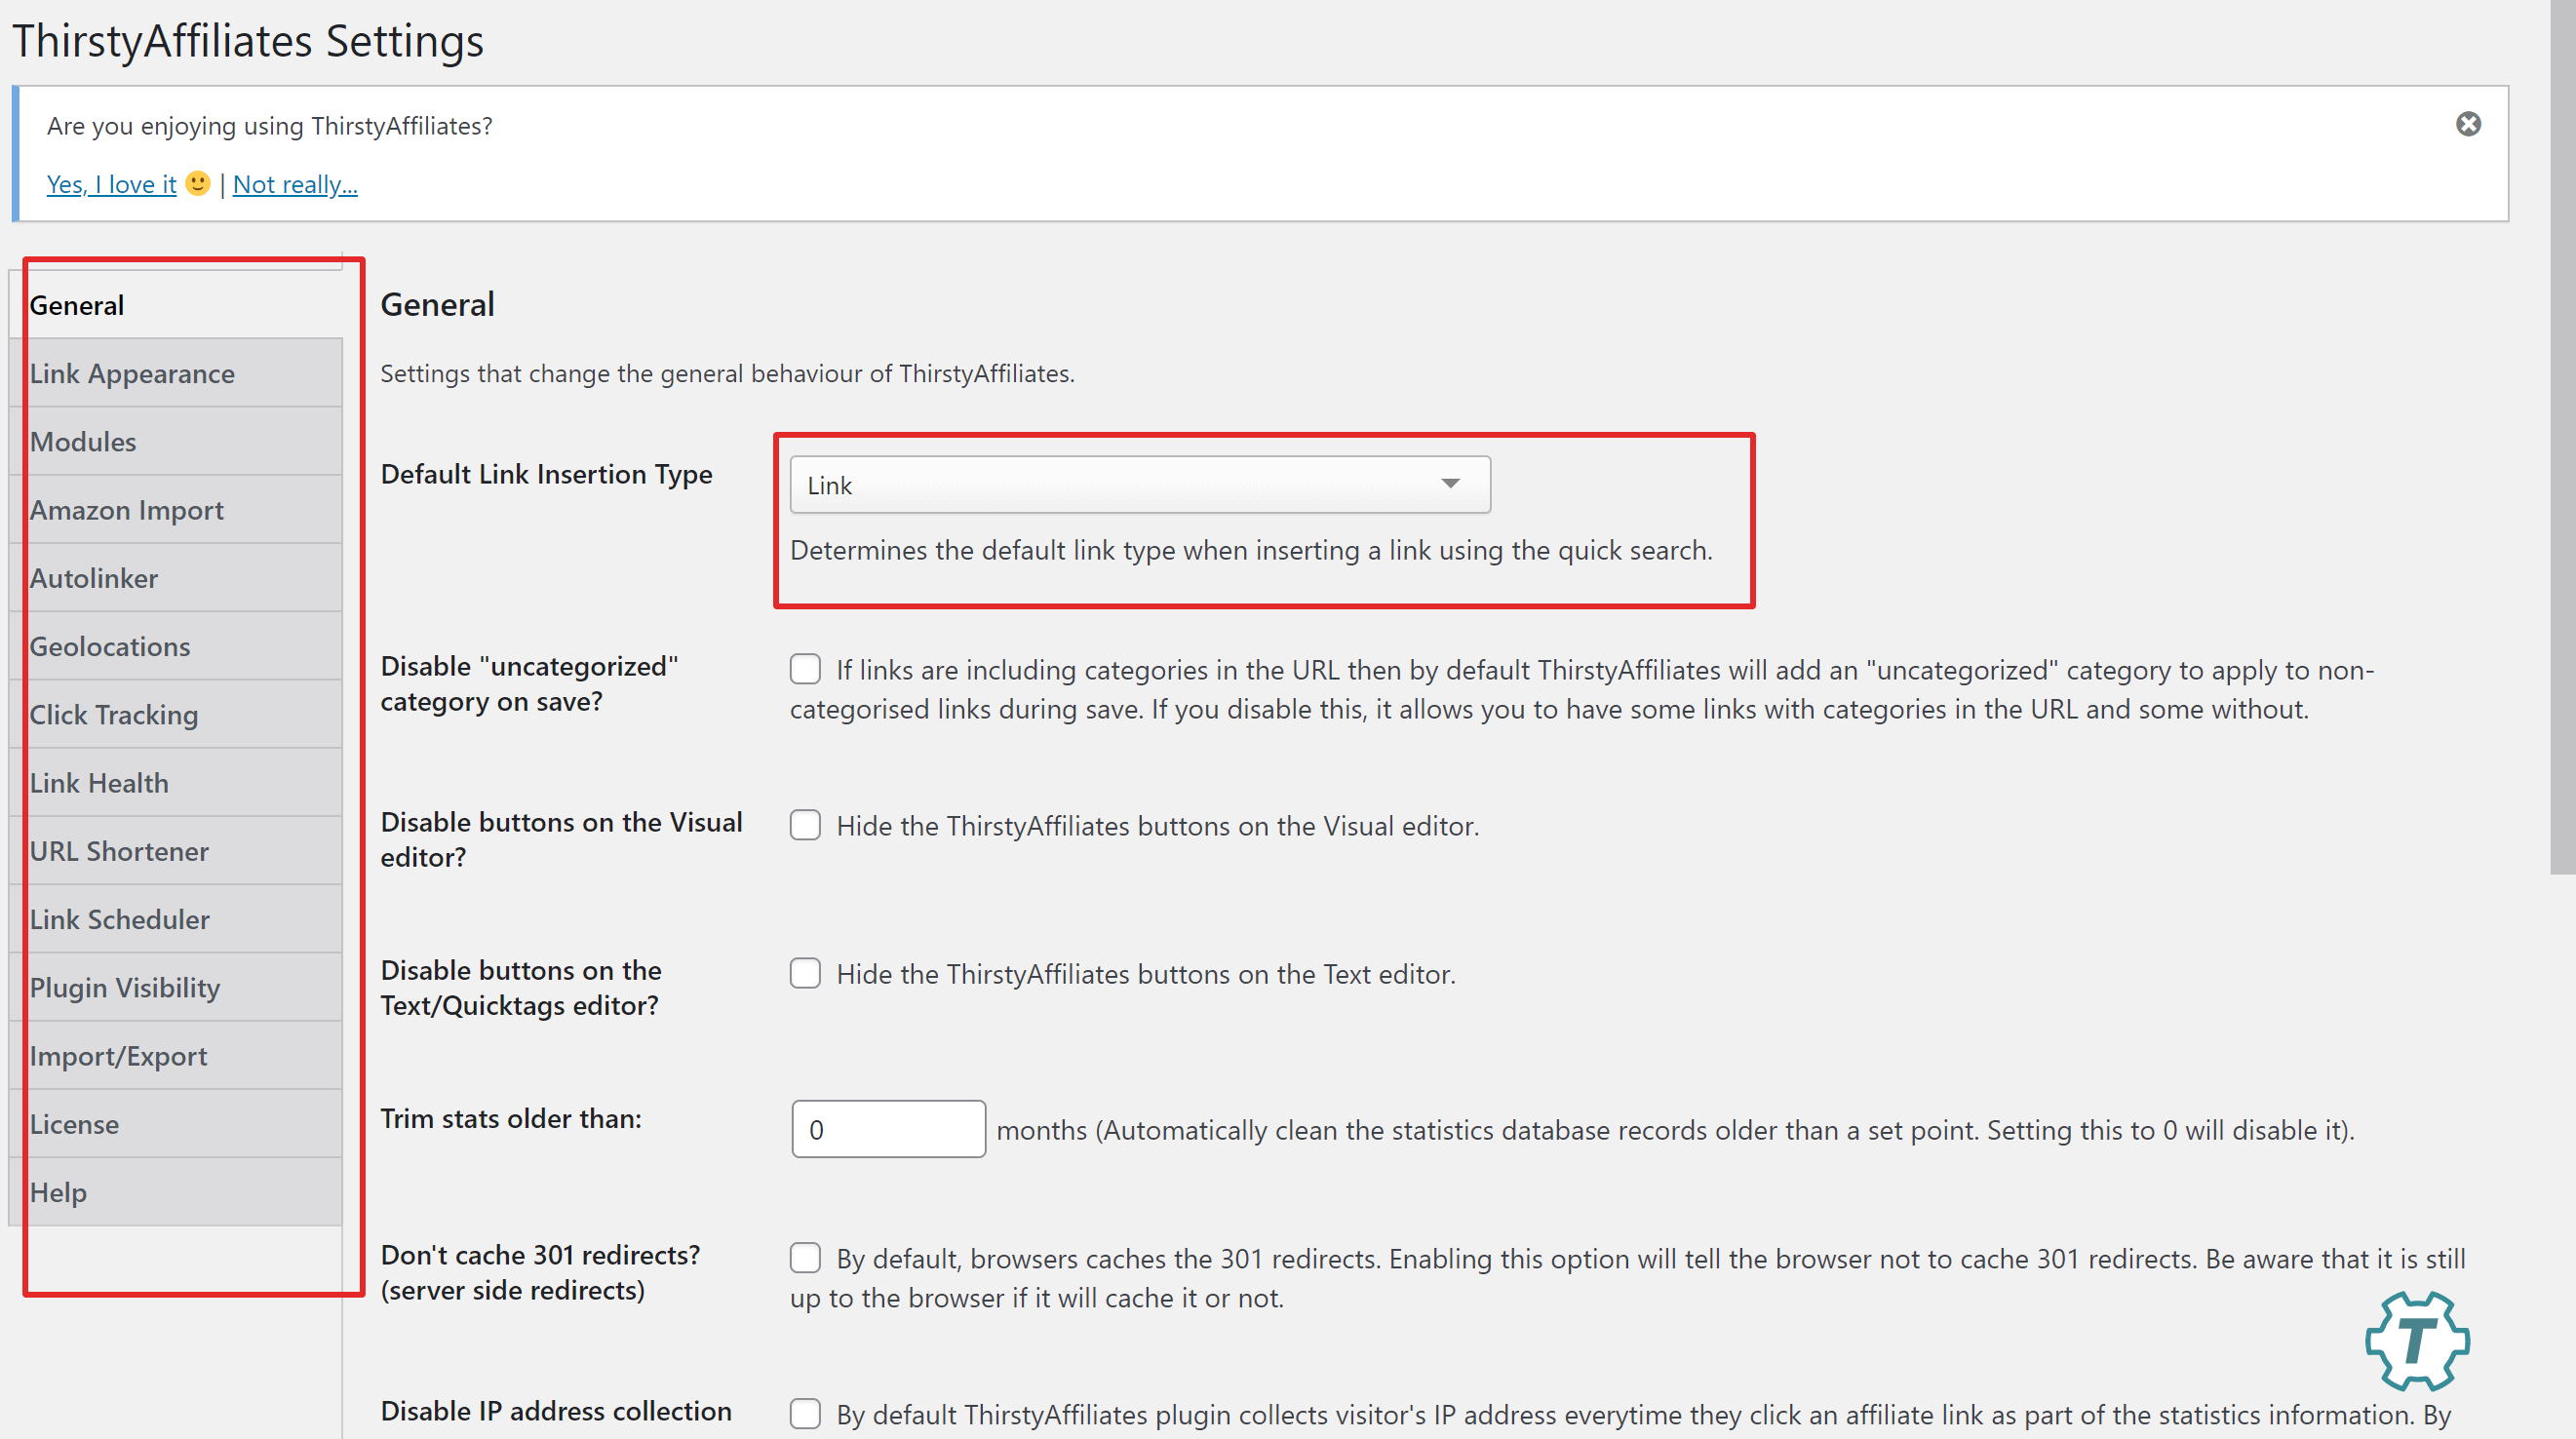Navigate to Link Scheduler settings
2576x1439 pixels.
click(117, 918)
